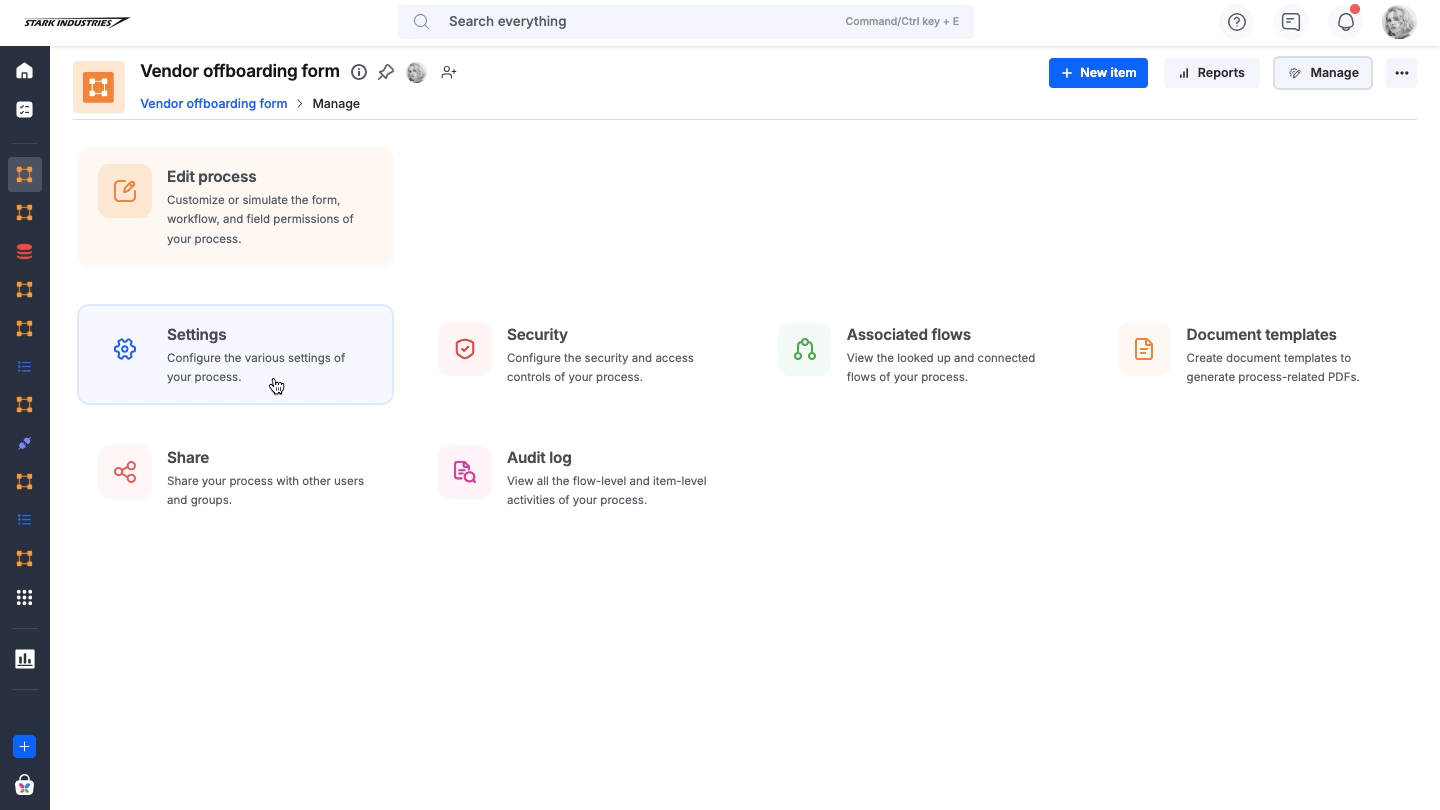Open the messages chat icon in header
The width and height of the screenshot is (1440, 810).
1291,22
